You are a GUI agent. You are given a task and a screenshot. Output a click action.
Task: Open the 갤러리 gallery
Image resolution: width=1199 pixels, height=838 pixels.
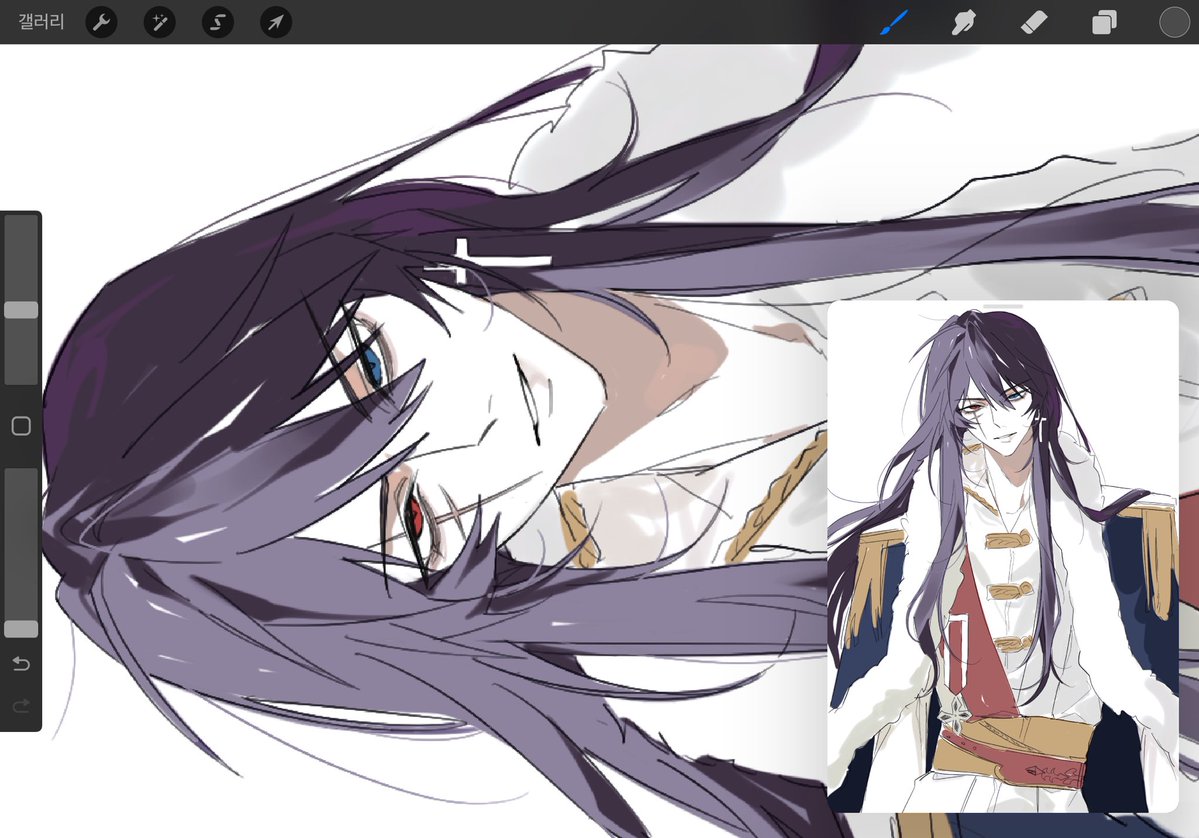[x=41, y=21]
